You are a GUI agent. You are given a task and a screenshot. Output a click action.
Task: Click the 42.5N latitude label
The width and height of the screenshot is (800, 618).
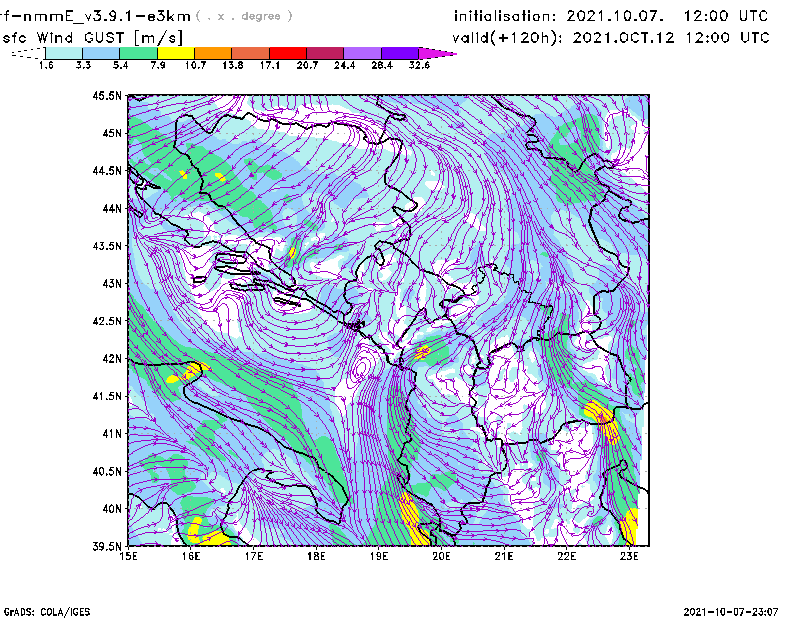[107, 321]
